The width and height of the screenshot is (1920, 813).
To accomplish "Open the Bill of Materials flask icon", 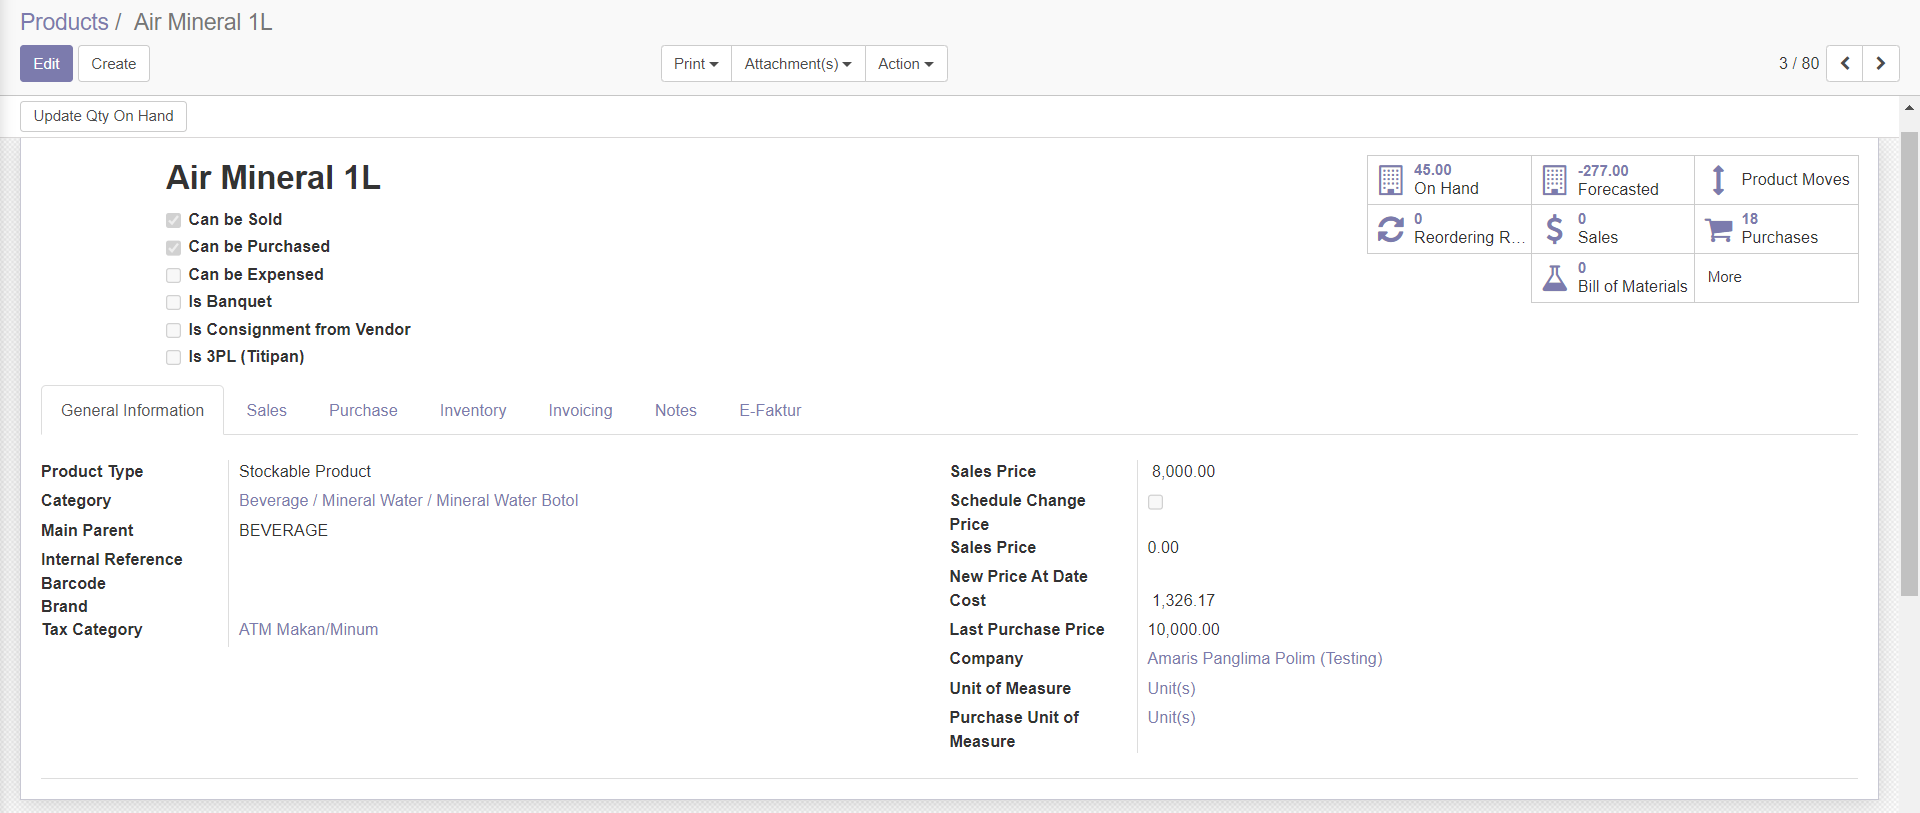I will [1554, 278].
